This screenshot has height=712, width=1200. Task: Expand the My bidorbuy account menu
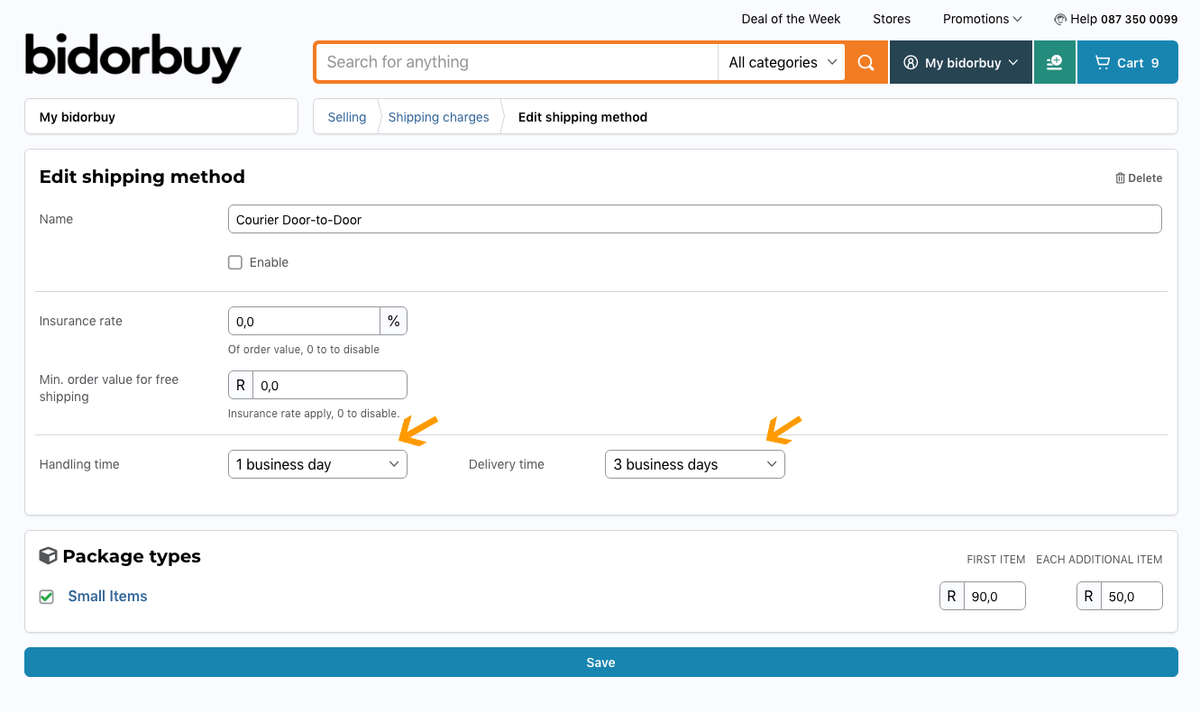(961, 62)
